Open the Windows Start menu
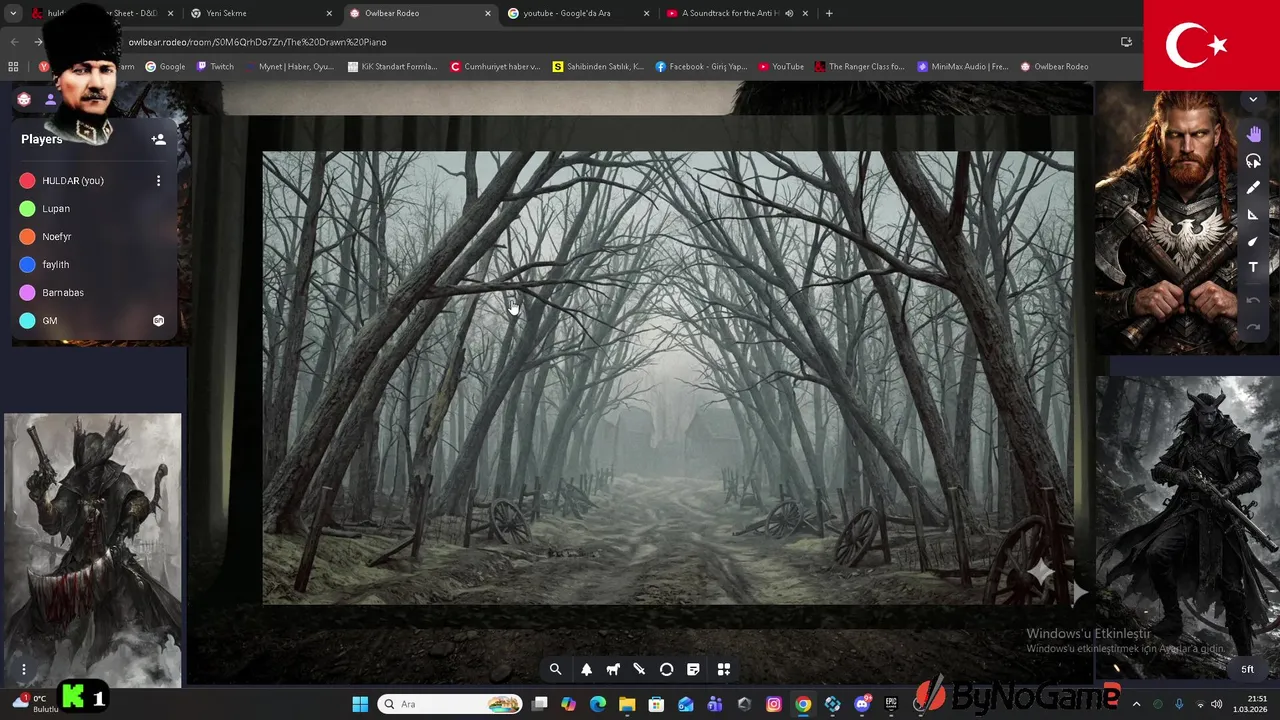Viewport: 1280px width, 720px height. coord(360,704)
